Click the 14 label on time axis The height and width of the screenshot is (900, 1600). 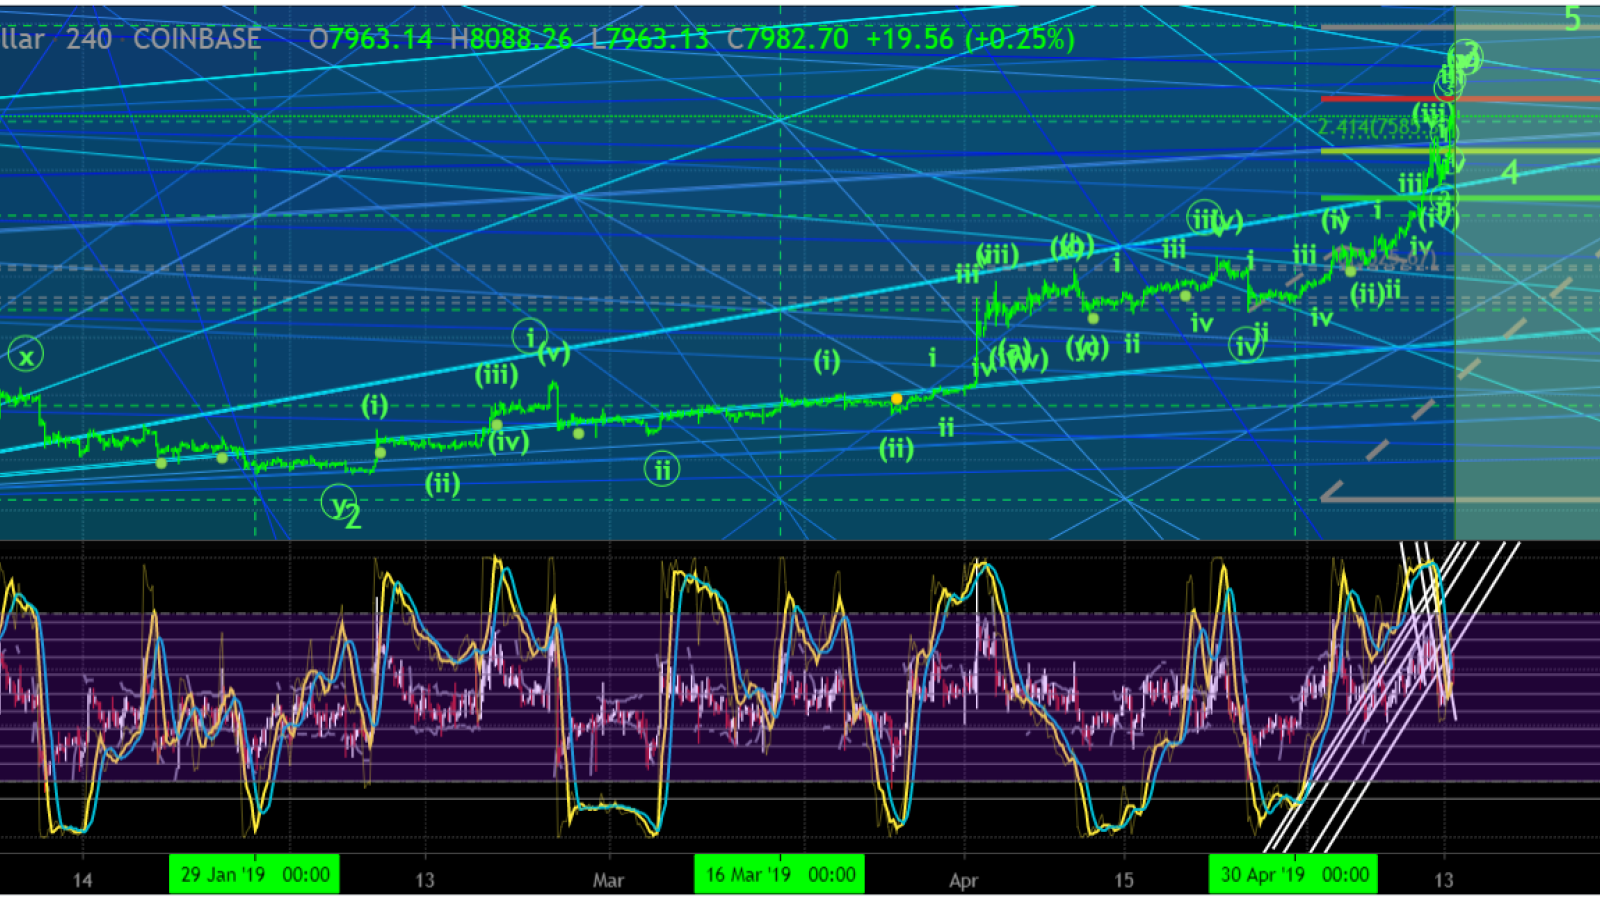(x=82, y=881)
